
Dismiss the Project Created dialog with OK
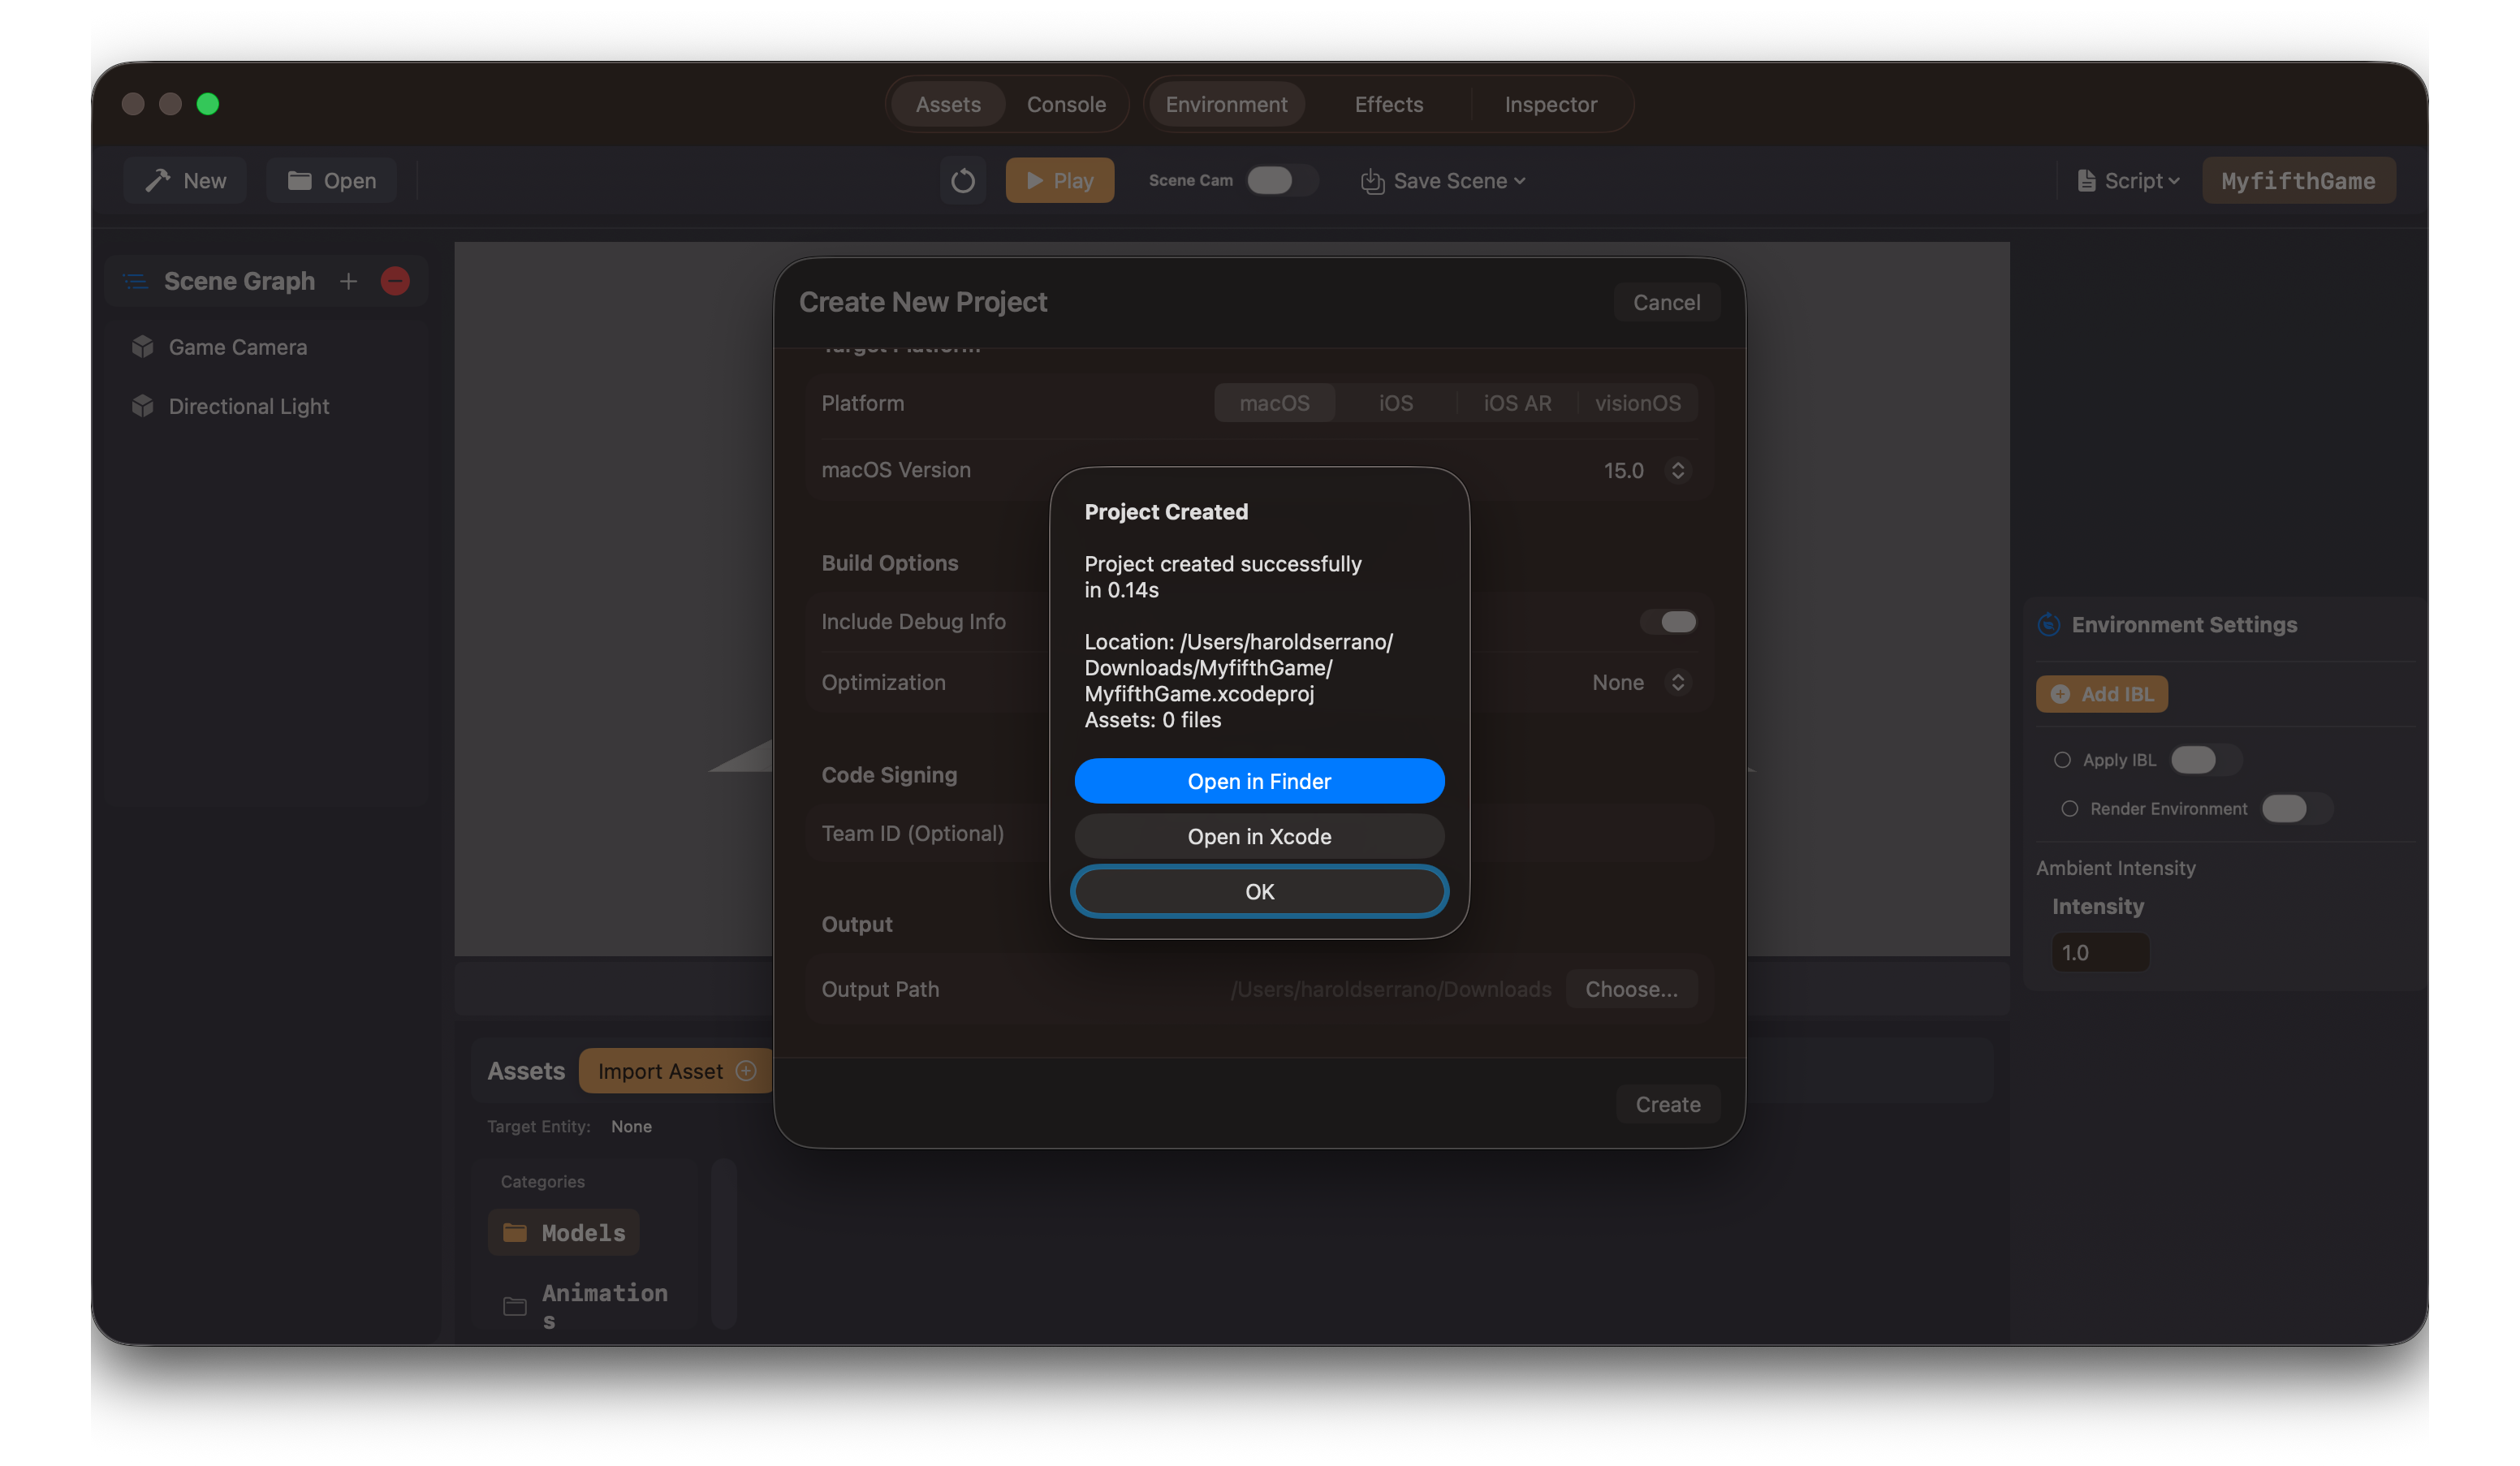pos(1259,891)
